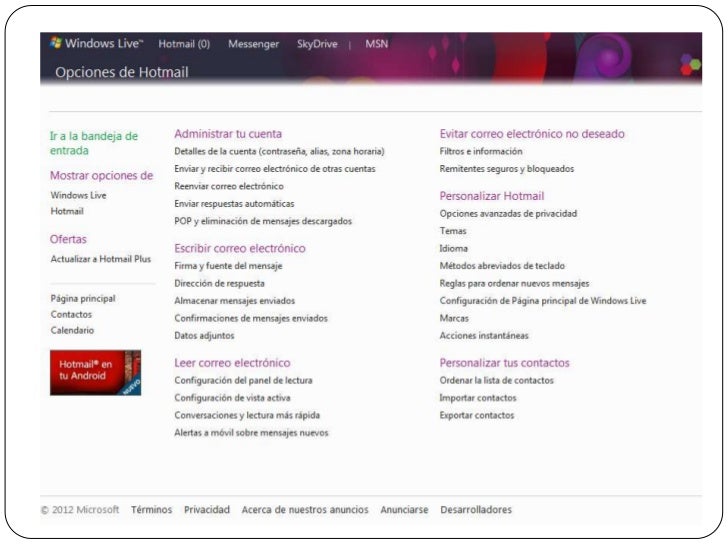The height and width of the screenshot is (546, 728).
Task: Open Almacenar mensajes enviados
Action: (234, 301)
